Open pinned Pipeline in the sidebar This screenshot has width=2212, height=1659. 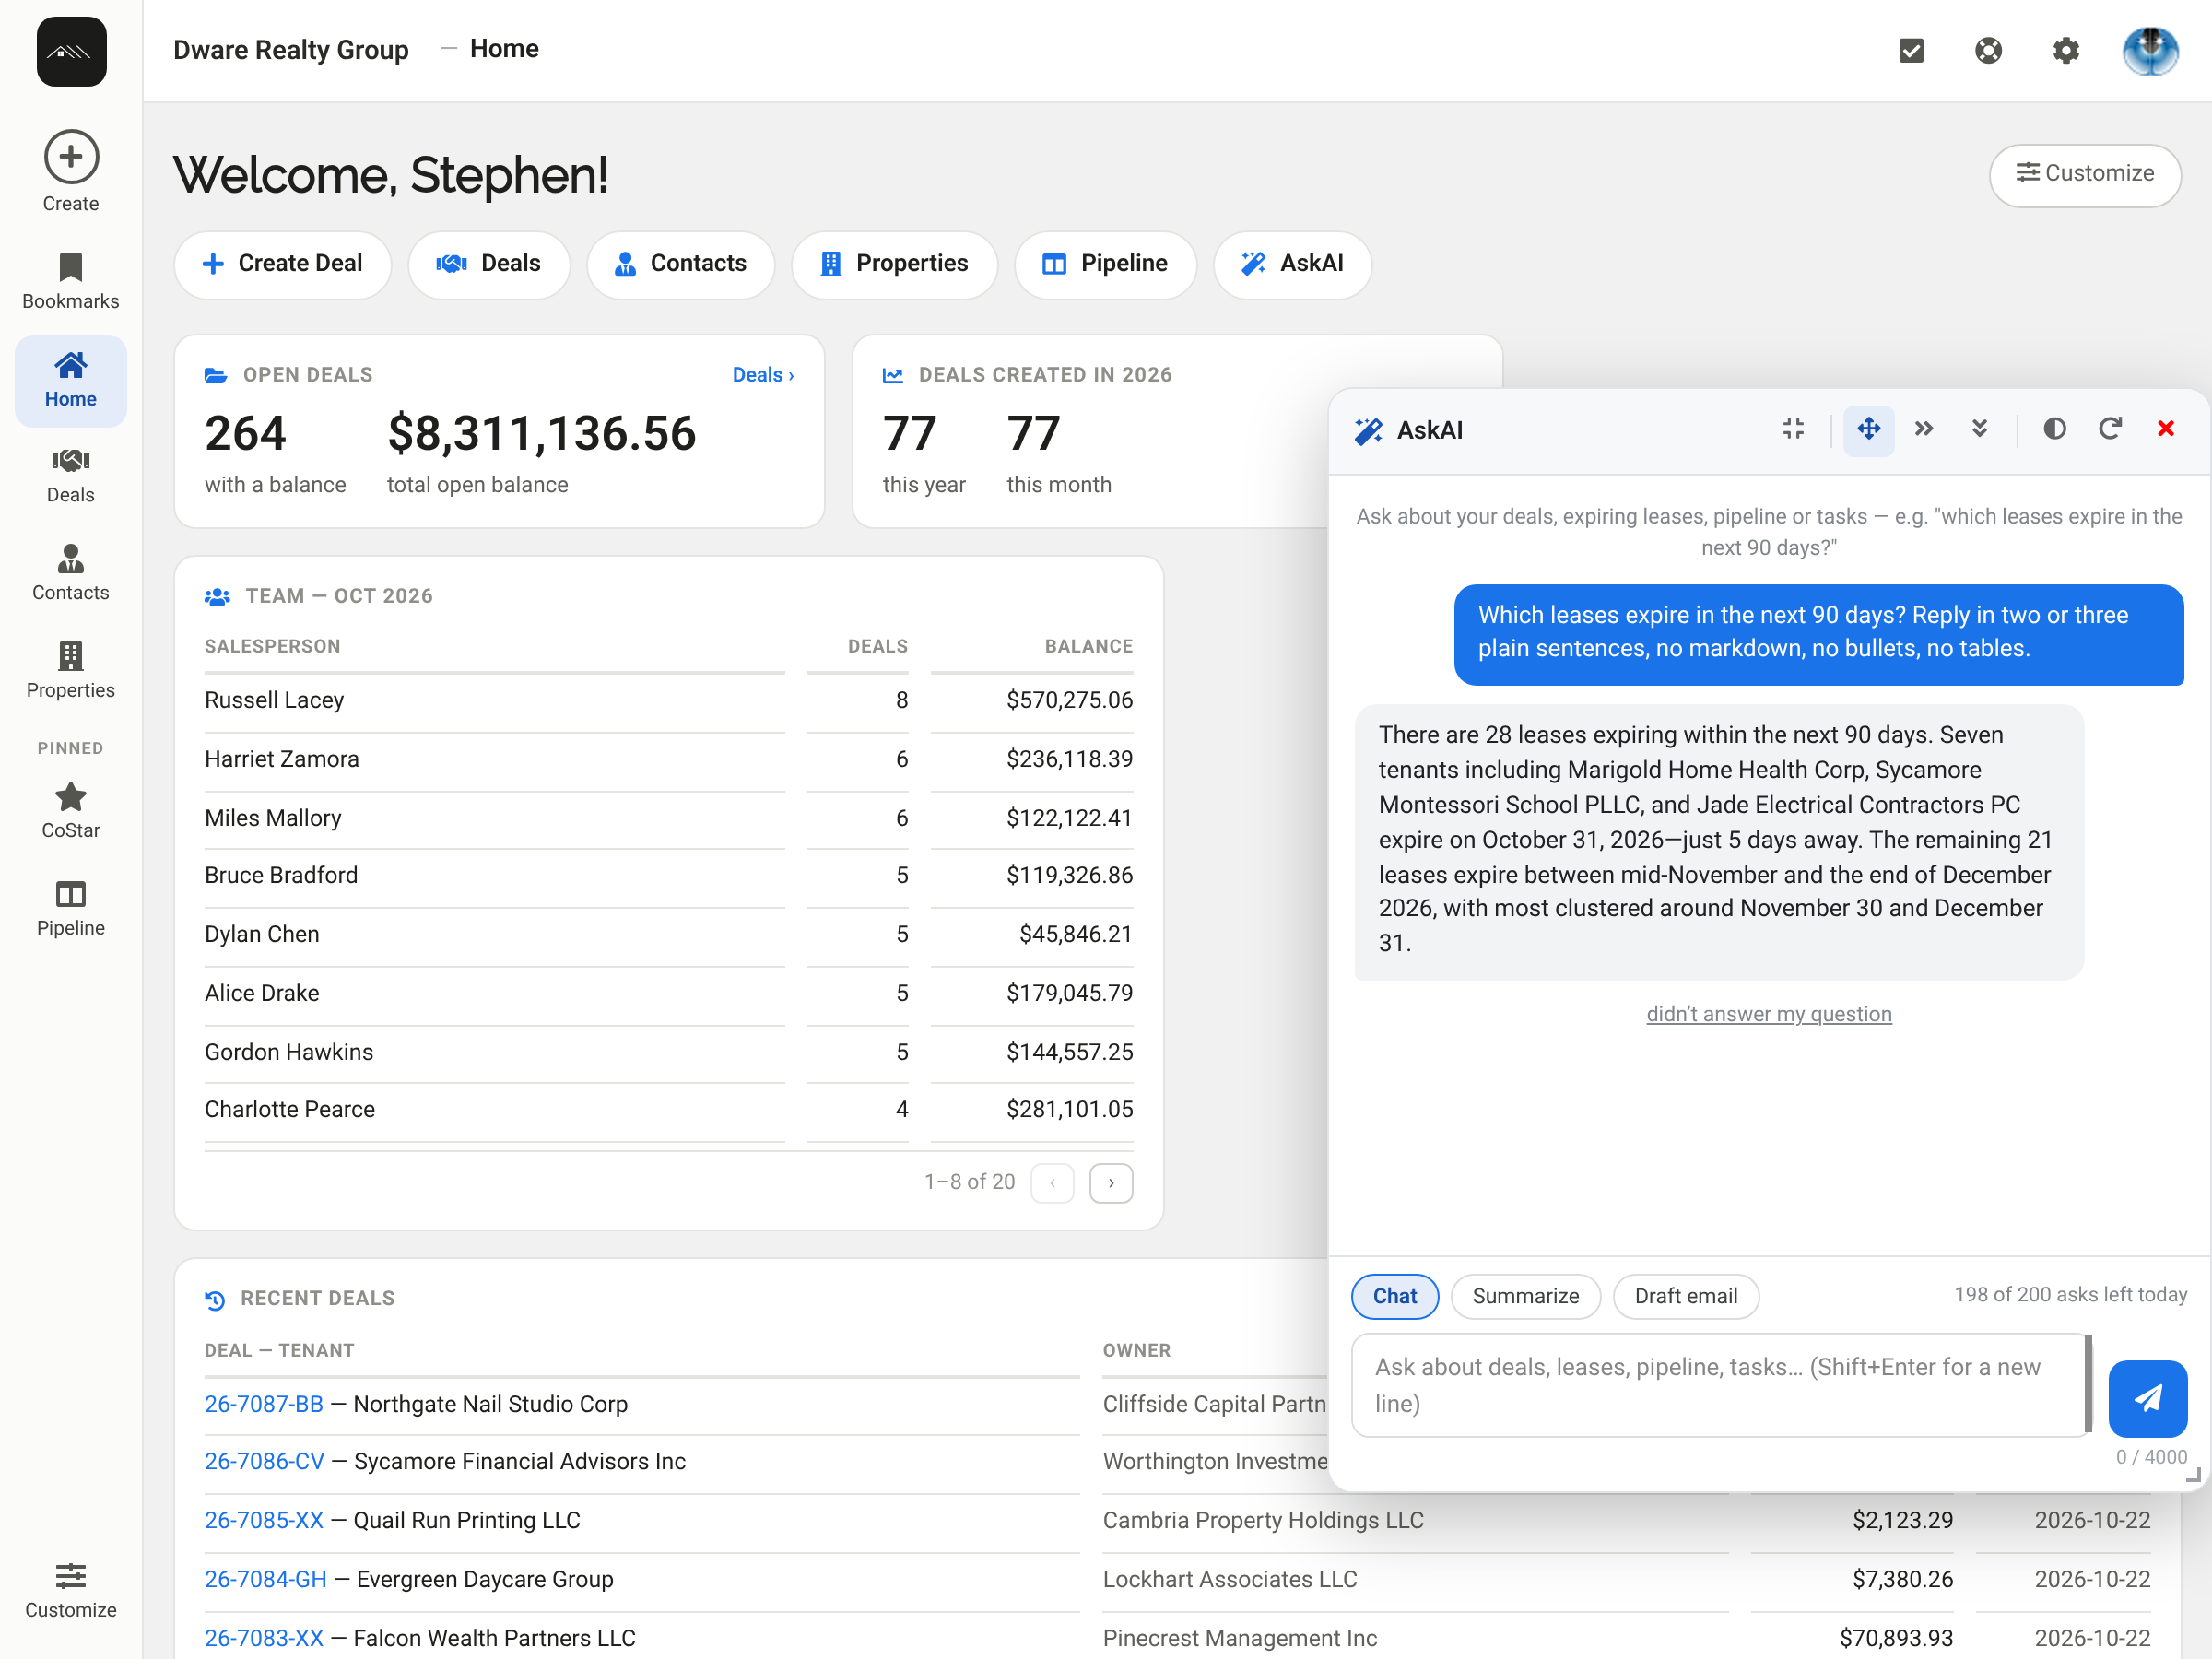pyautogui.click(x=70, y=909)
